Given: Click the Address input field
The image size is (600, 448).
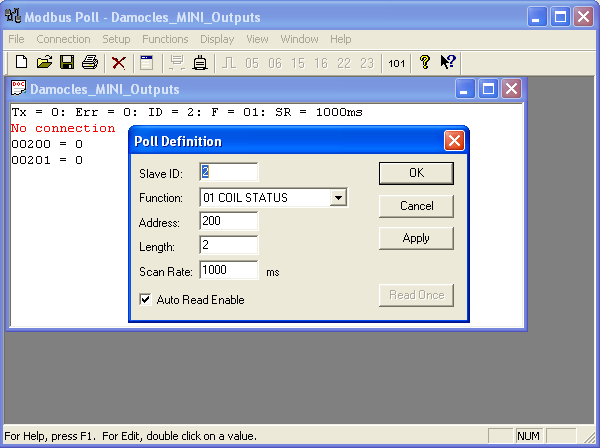Looking at the screenshot, I should tap(228, 221).
